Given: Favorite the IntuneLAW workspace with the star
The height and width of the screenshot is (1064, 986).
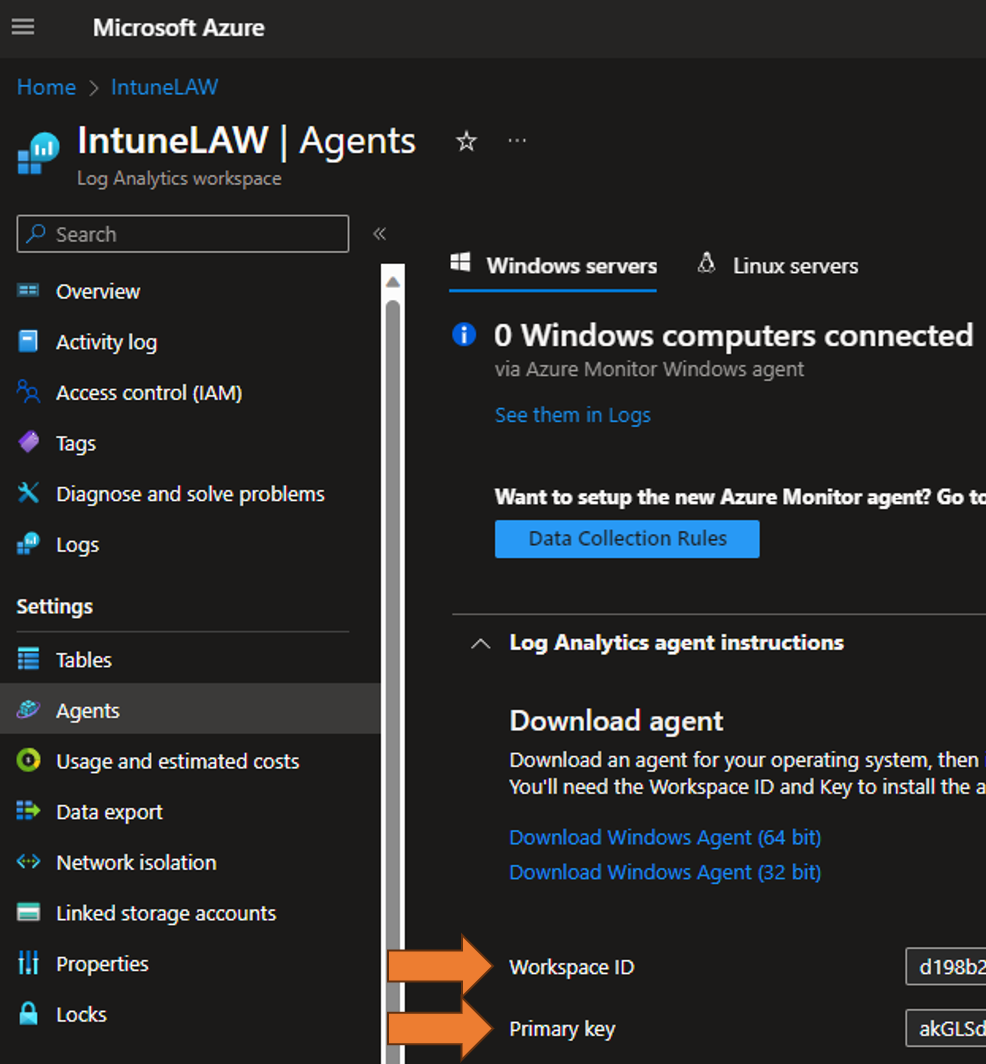Looking at the screenshot, I should [466, 141].
